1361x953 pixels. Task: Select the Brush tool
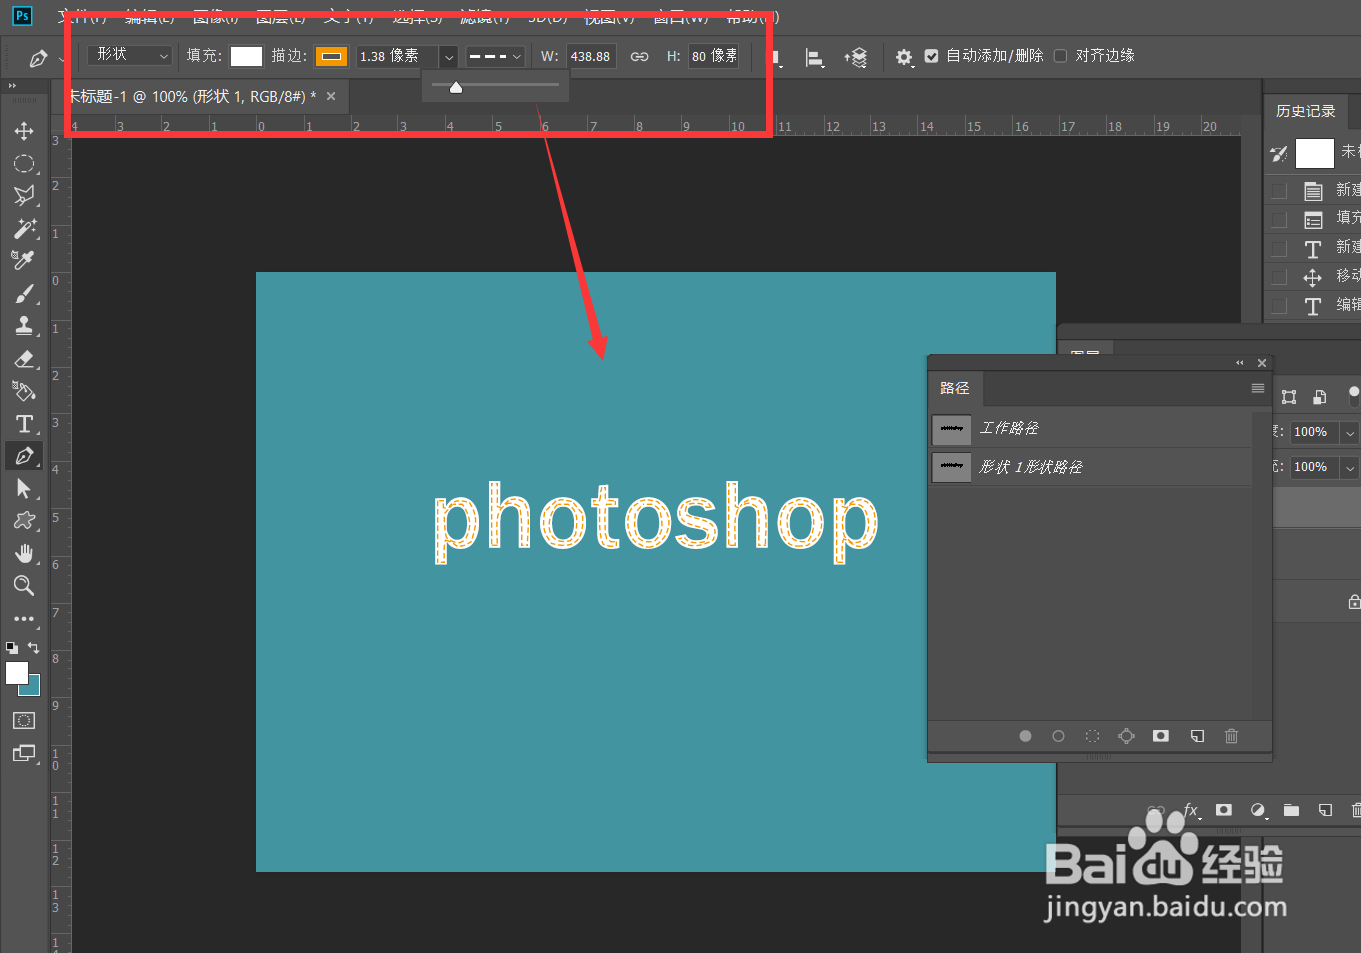(x=24, y=293)
